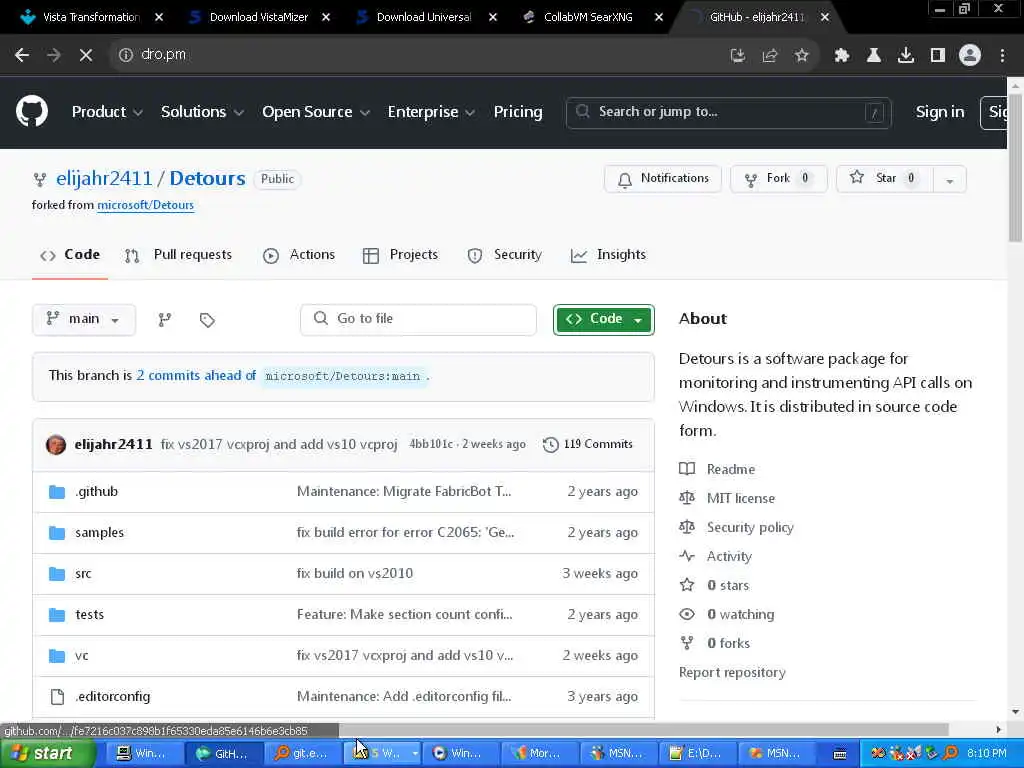The width and height of the screenshot is (1024, 768).
Task: Expand the Open Source menu
Action: coord(316,112)
